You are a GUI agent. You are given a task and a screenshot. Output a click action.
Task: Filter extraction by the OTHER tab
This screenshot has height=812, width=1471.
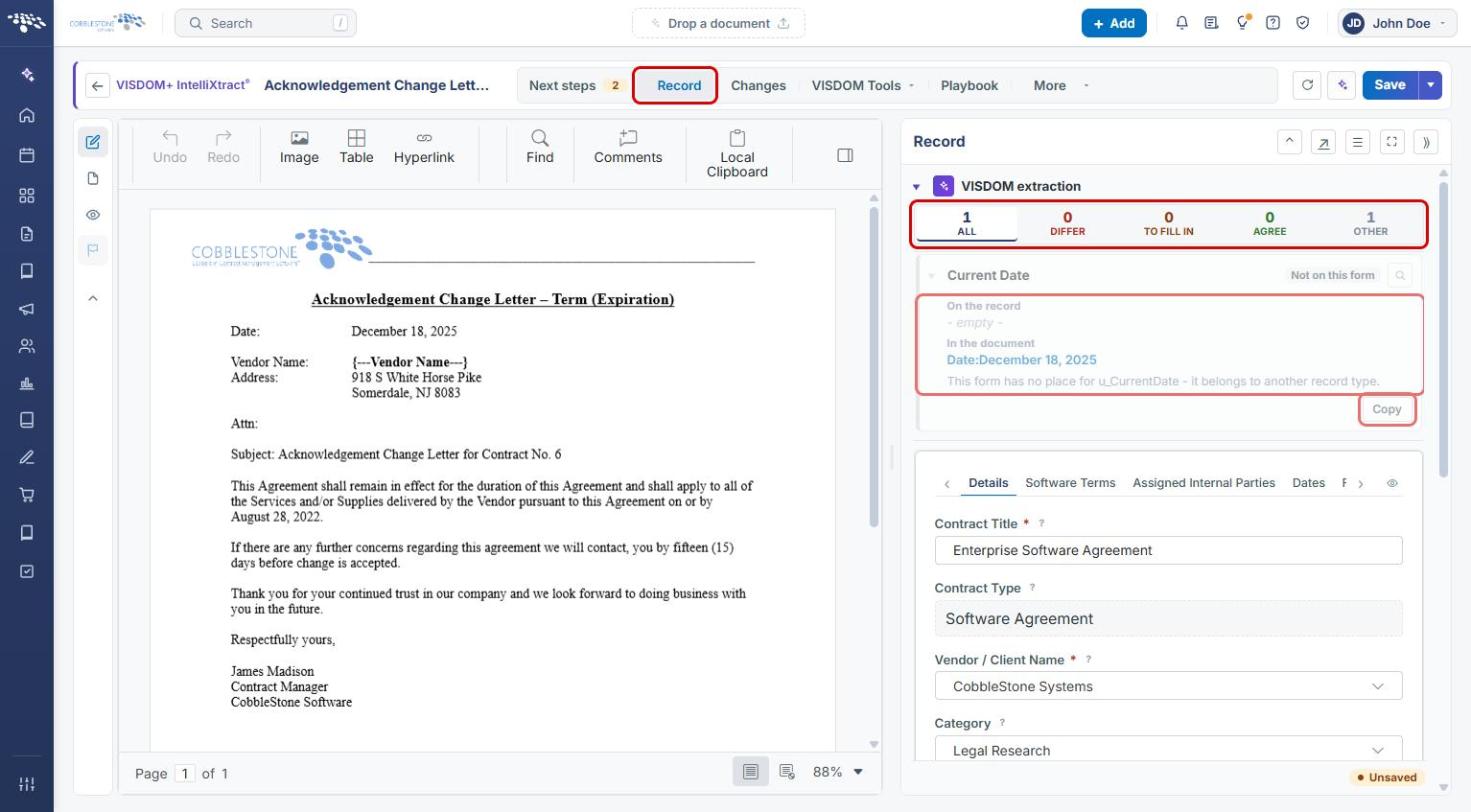point(1370,223)
